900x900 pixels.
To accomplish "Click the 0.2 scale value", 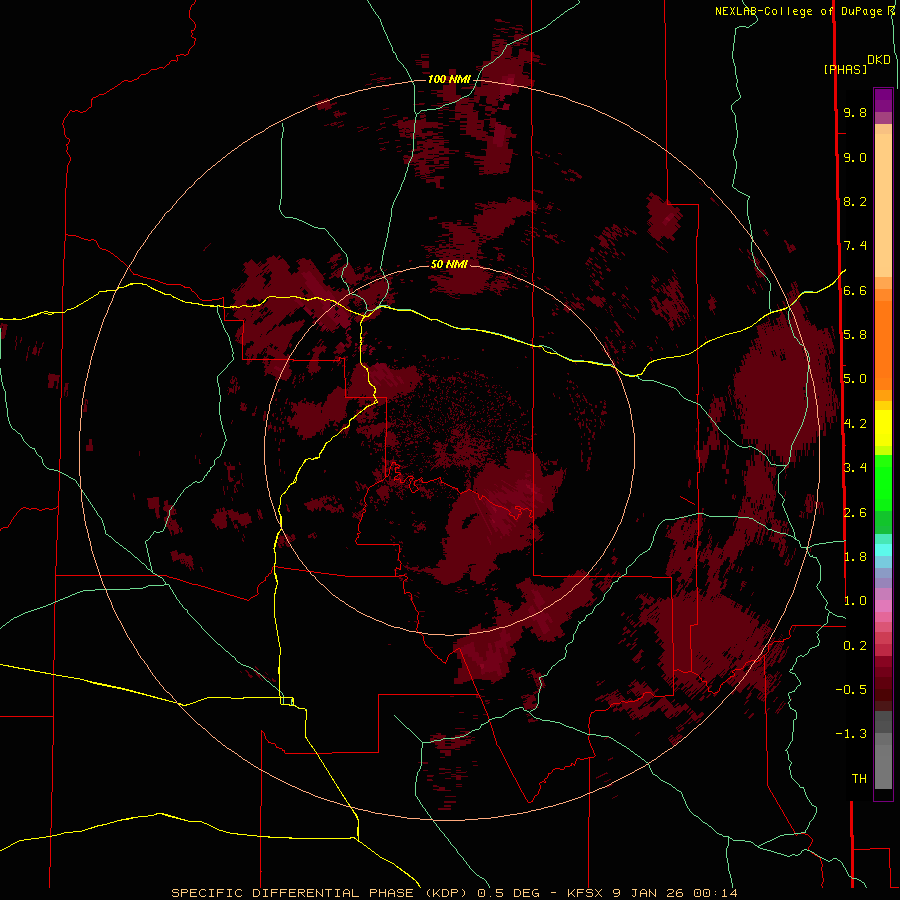I will tap(855, 646).
